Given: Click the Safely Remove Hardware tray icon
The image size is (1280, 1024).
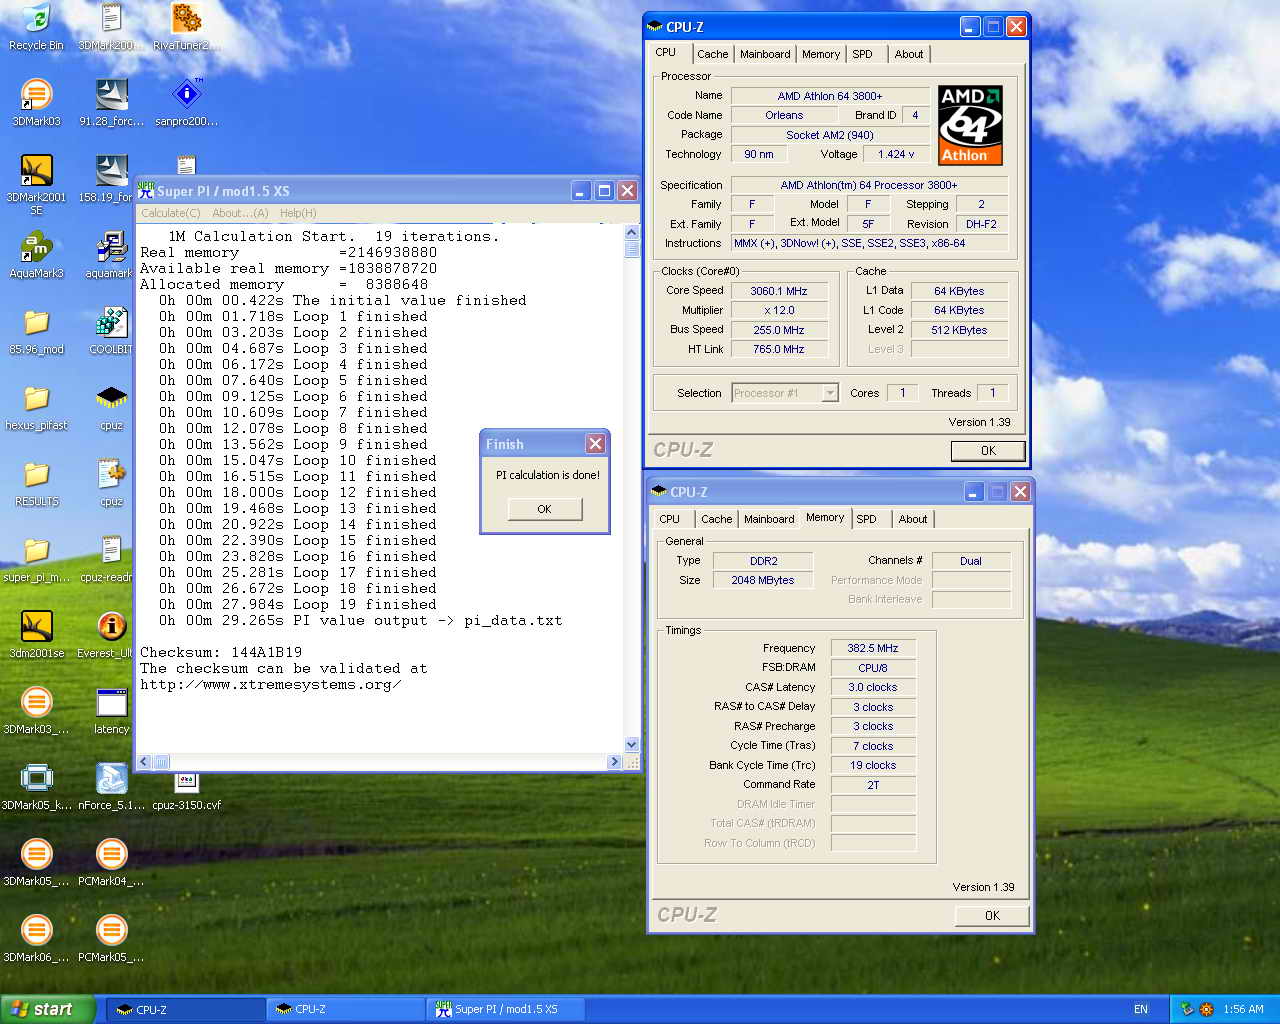Looking at the screenshot, I should 1187,1009.
